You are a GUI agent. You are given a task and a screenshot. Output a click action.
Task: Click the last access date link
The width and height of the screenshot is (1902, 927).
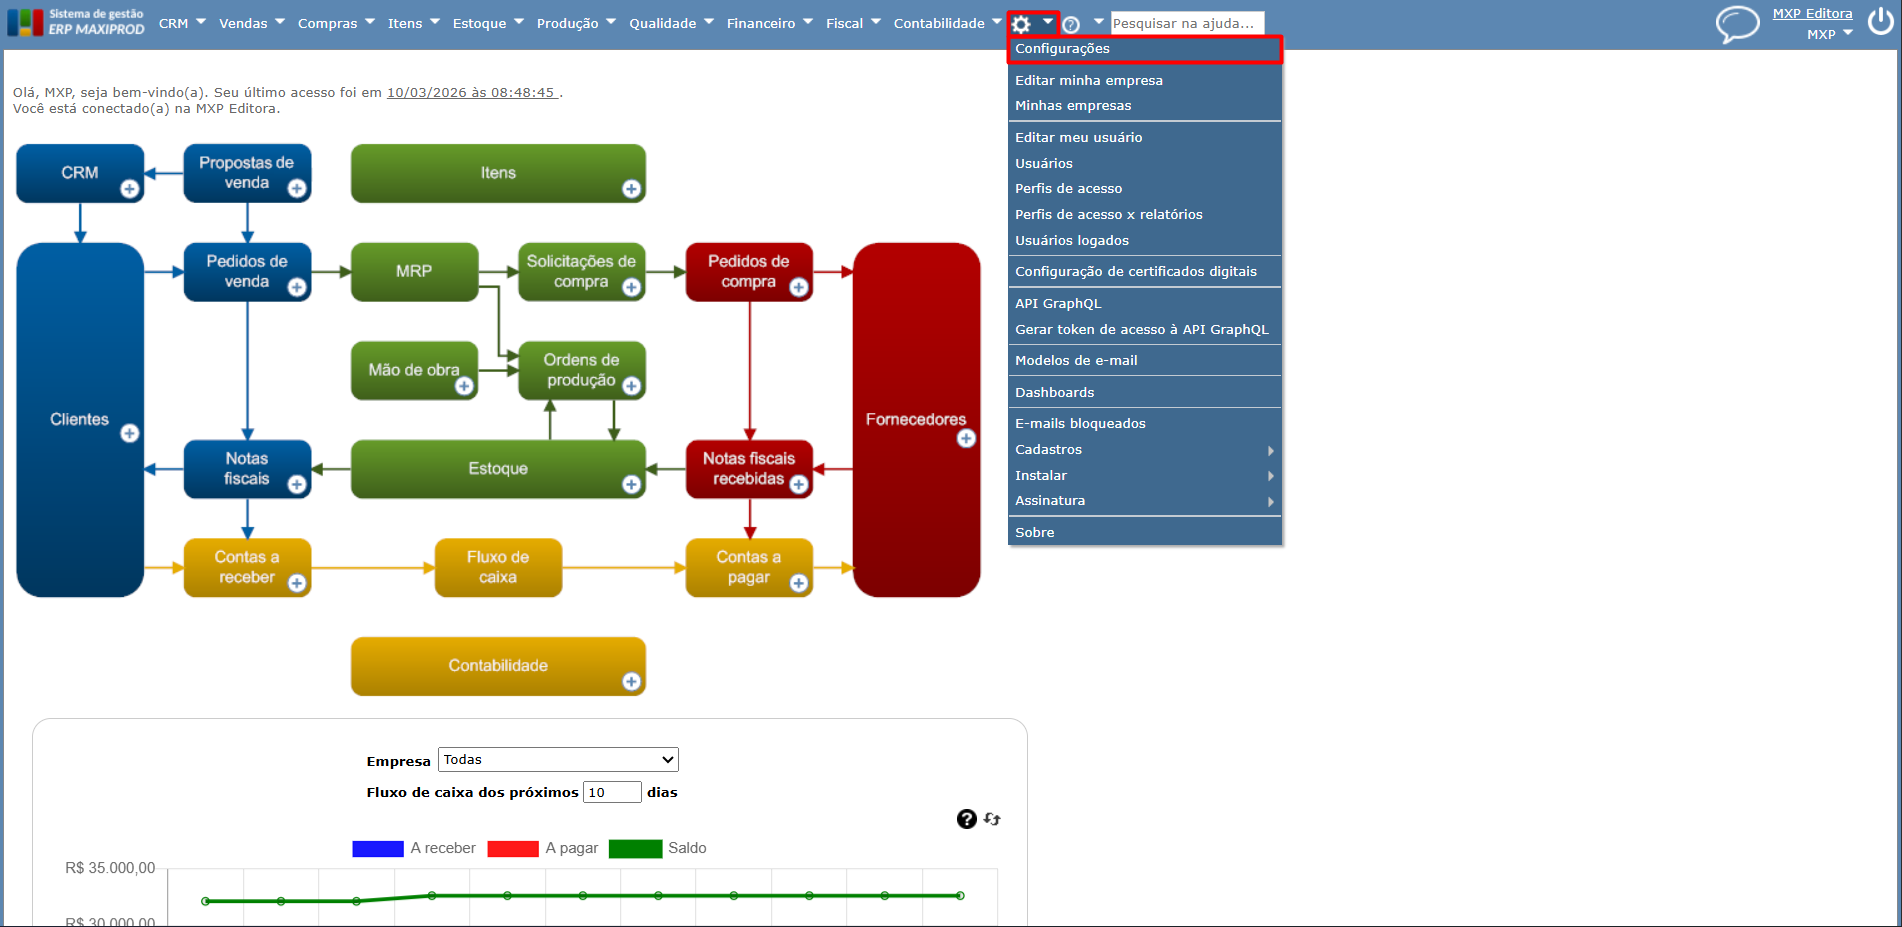[472, 93]
